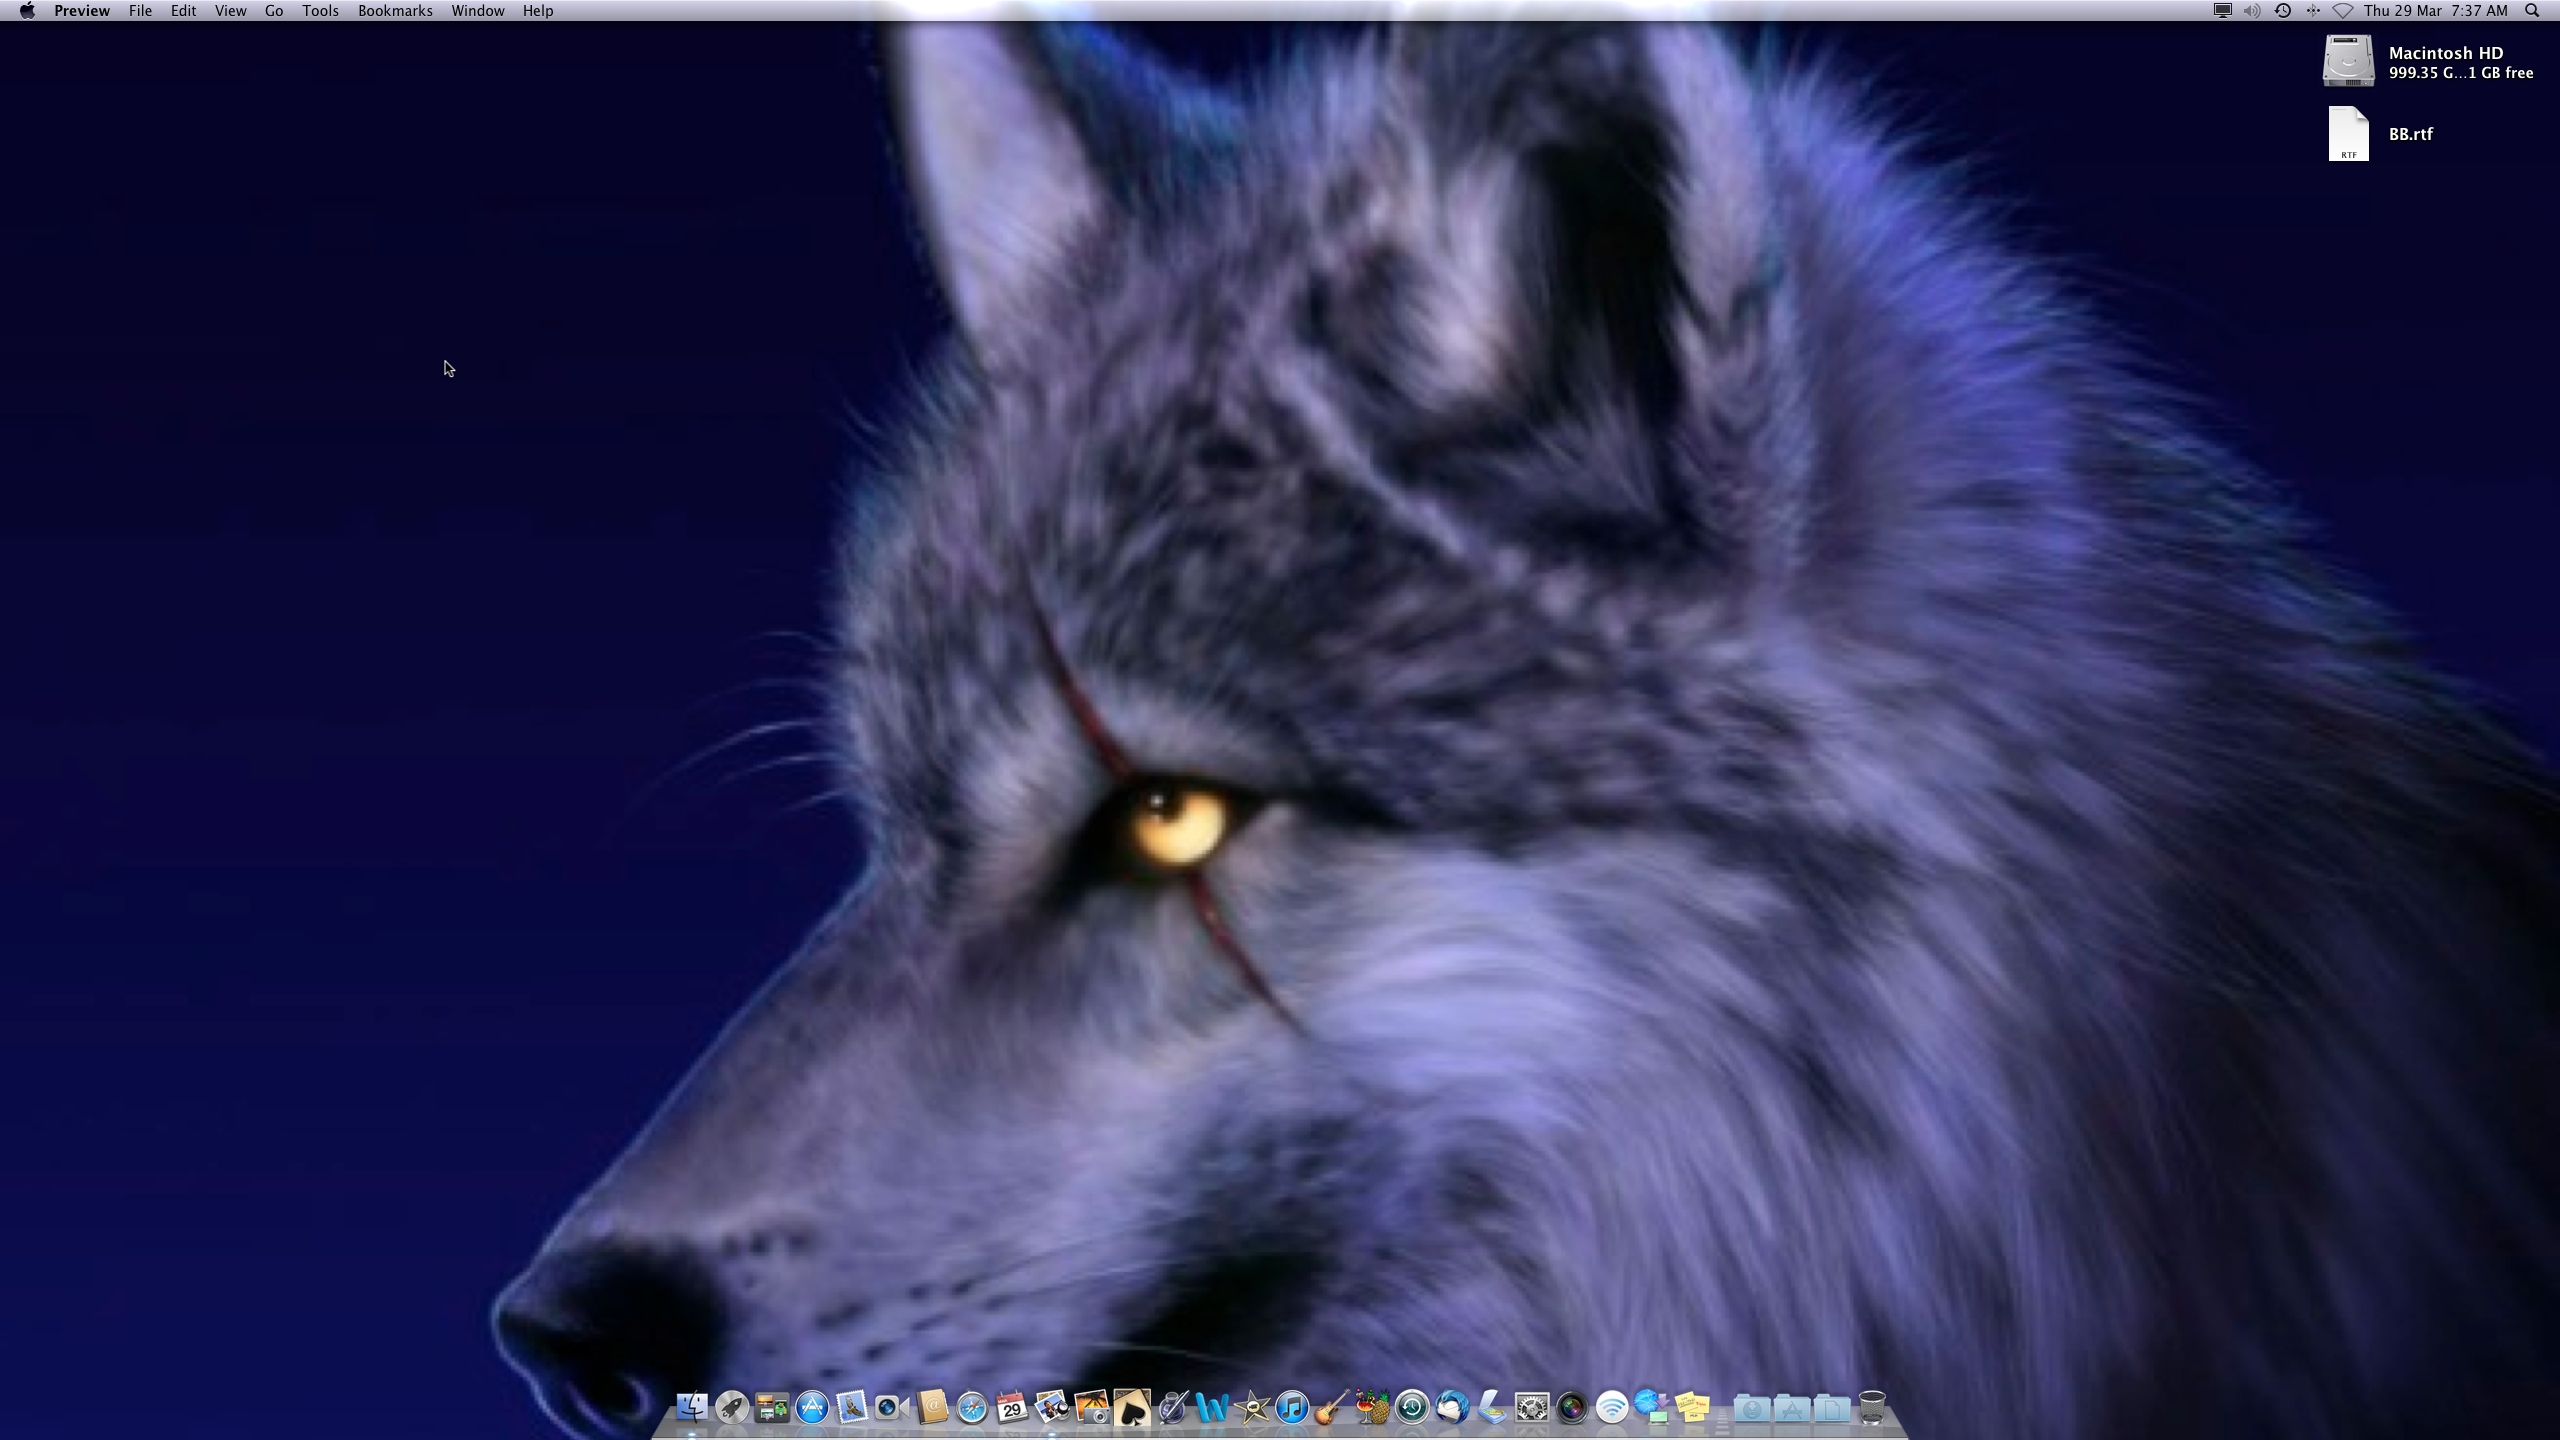This screenshot has width=2560, height=1440.
Task: Launch Thunderbird mail icon
Action: coord(1452,1408)
